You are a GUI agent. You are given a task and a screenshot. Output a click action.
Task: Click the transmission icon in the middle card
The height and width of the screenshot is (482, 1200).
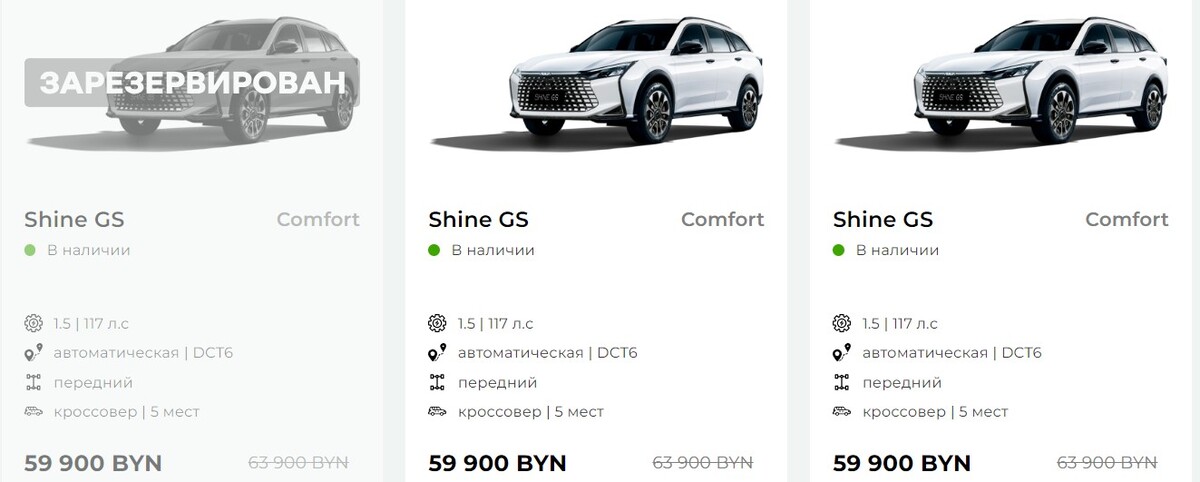point(437,353)
